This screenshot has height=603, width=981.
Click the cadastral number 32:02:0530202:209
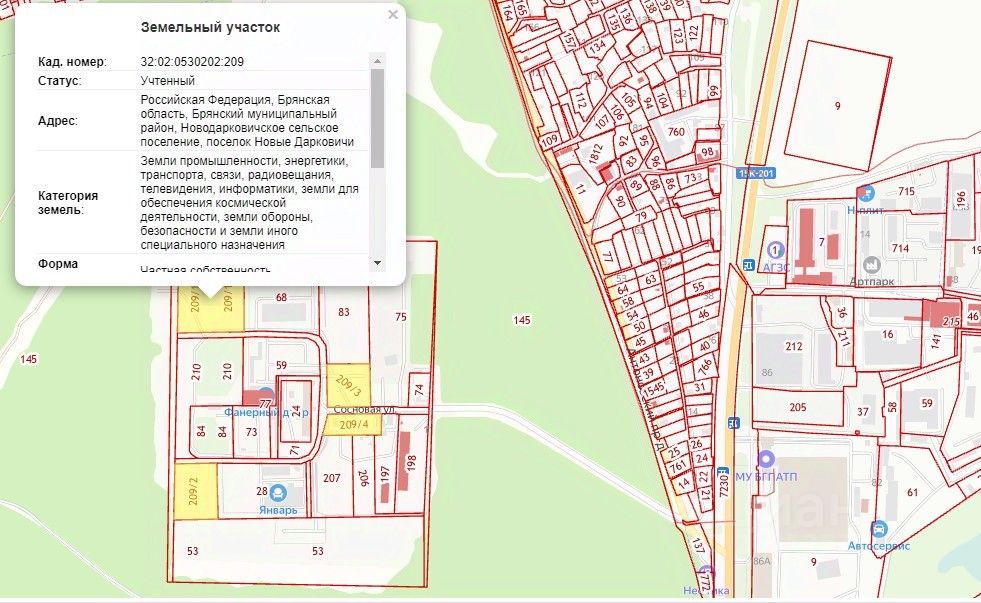(192, 62)
